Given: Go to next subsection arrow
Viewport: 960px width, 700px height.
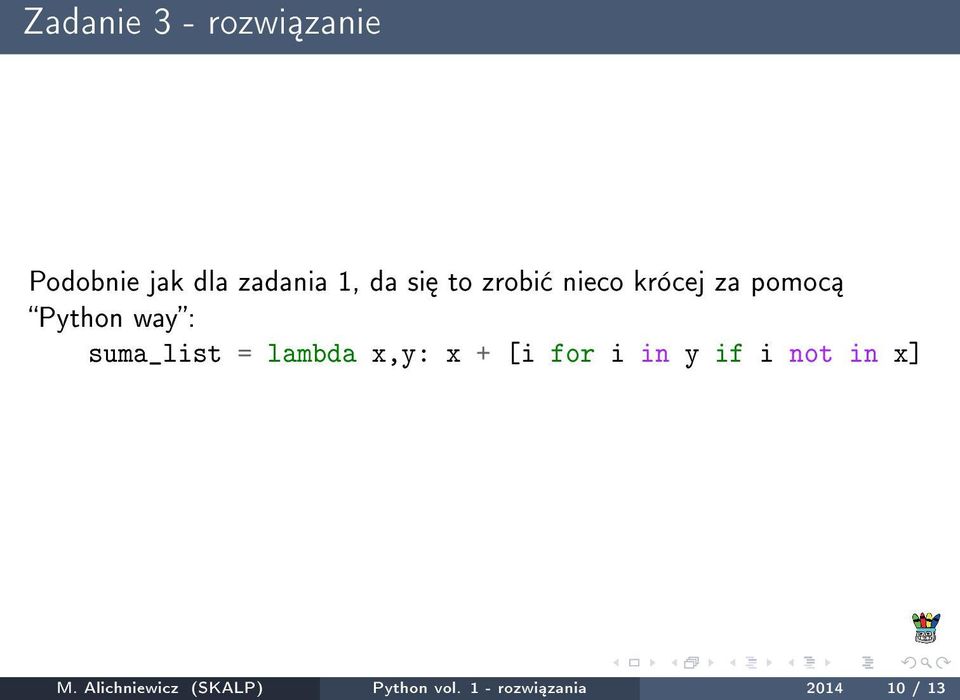Looking at the screenshot, I should point(769,663).
